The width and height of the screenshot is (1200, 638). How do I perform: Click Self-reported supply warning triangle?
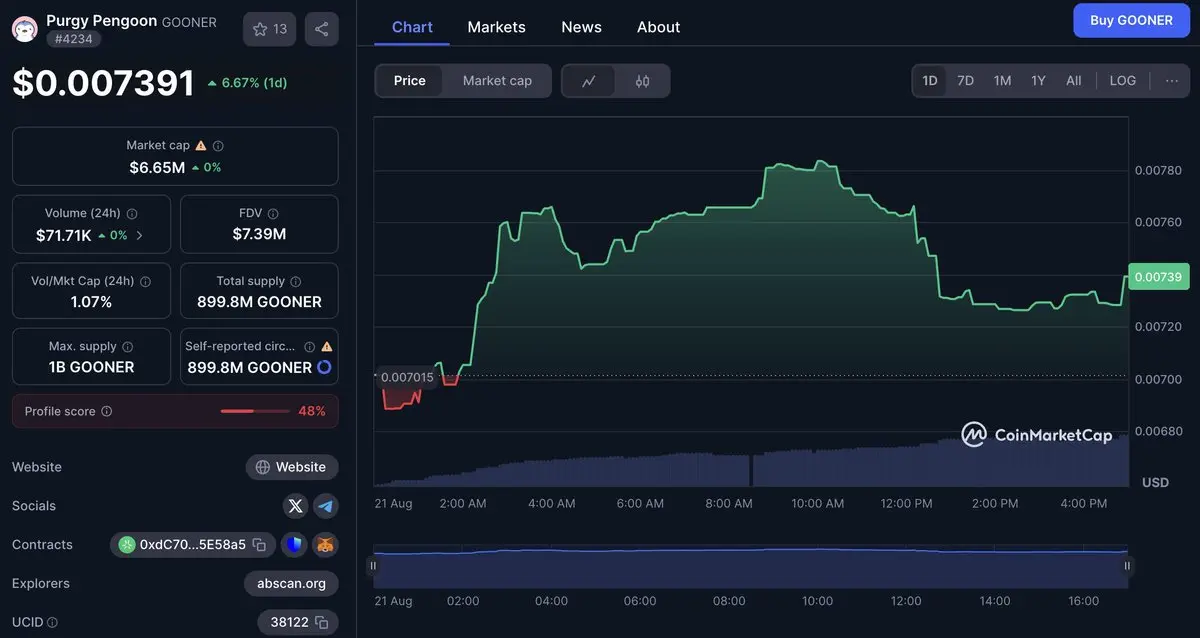coord(326,346)
